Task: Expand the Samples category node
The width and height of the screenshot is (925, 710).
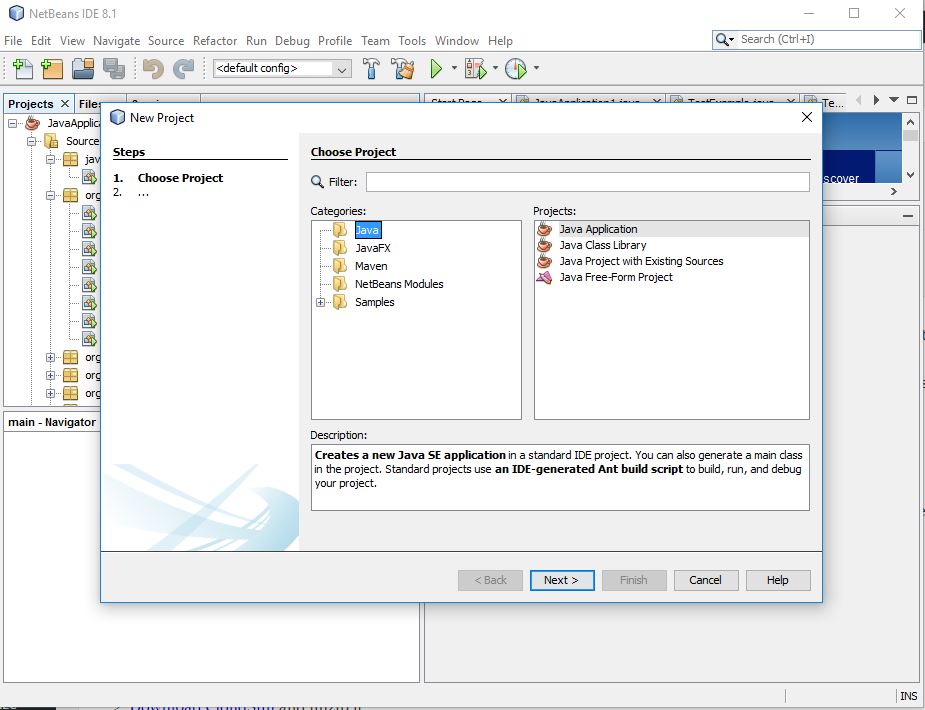Action: coord(320,303)
